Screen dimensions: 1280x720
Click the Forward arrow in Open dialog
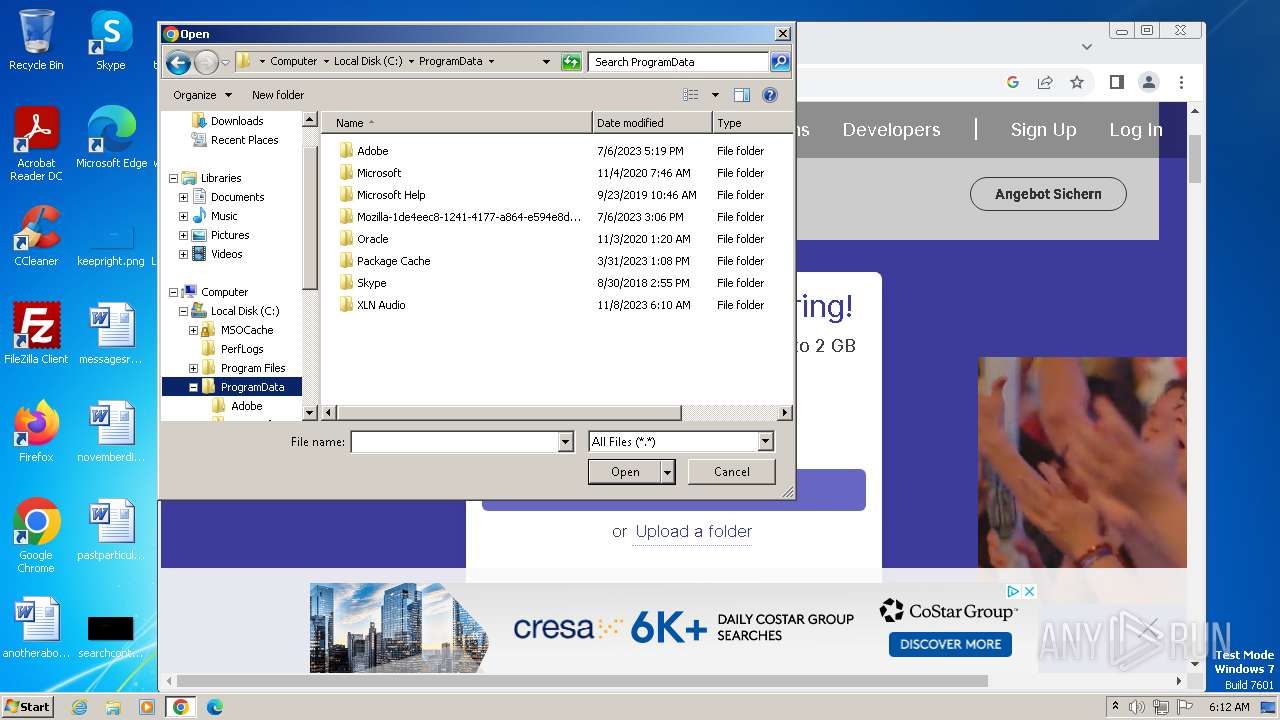click(206, 62)
